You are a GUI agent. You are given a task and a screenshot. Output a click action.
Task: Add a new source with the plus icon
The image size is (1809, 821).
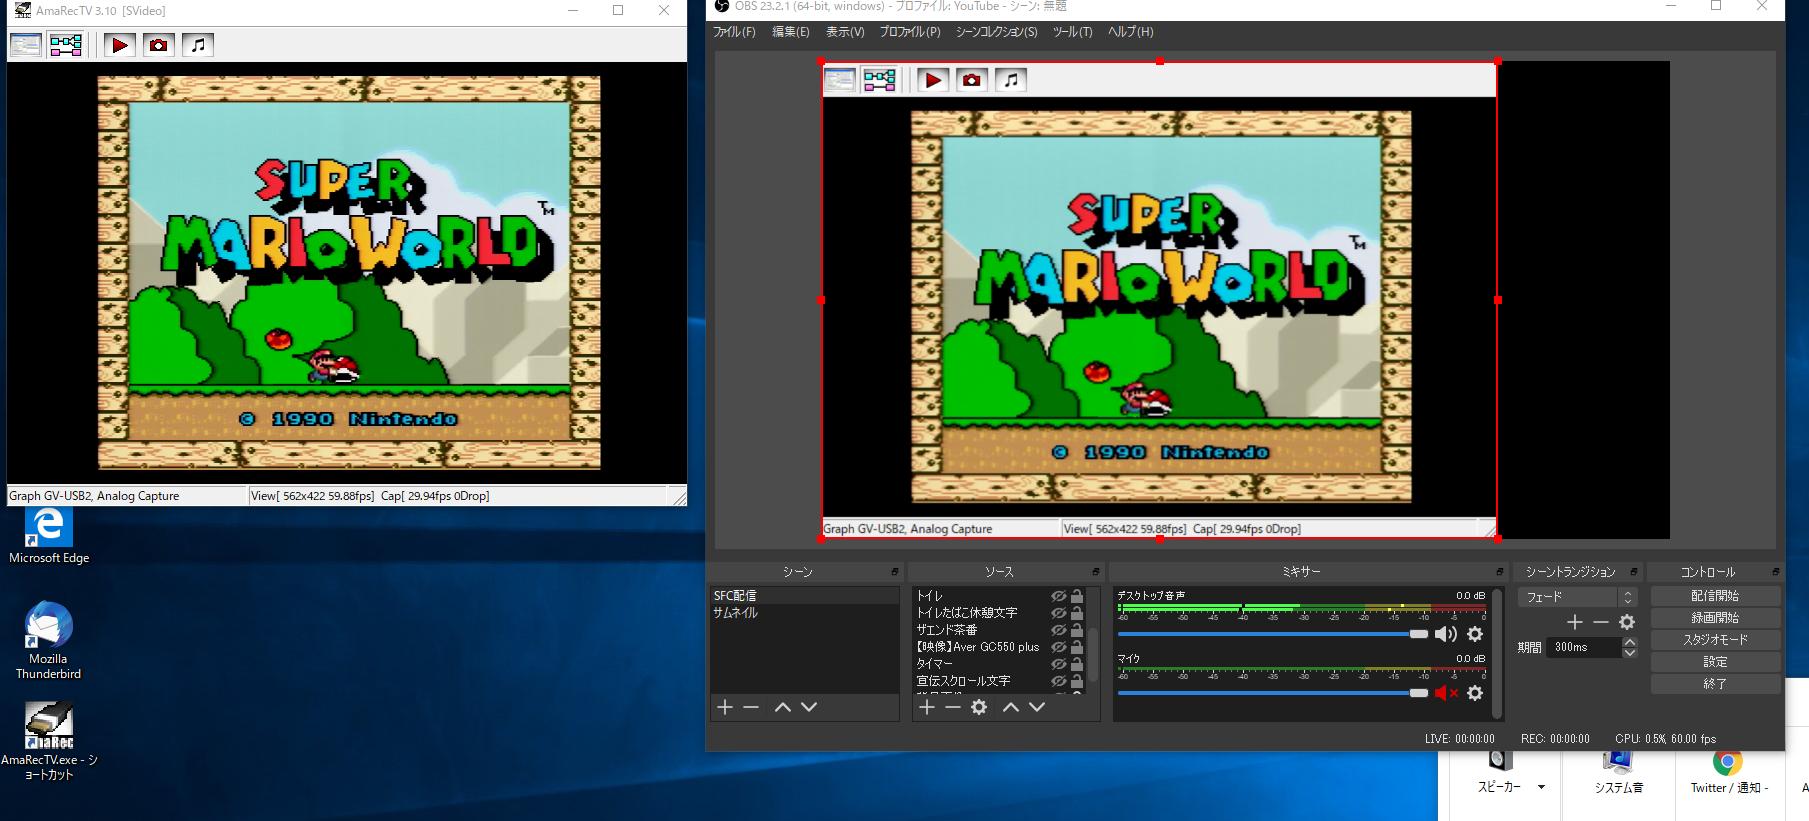[927, 707]
